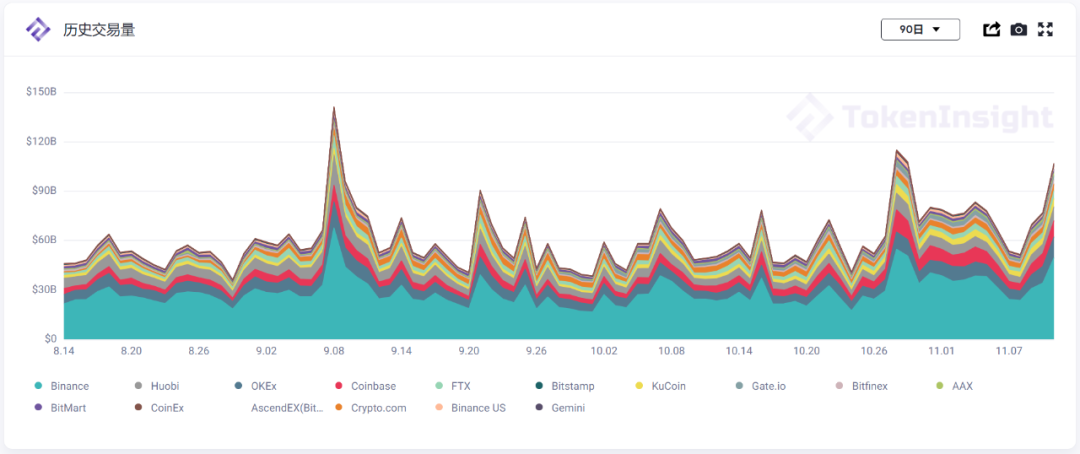Open the 90日 time range dropdown

coord(920,30)
